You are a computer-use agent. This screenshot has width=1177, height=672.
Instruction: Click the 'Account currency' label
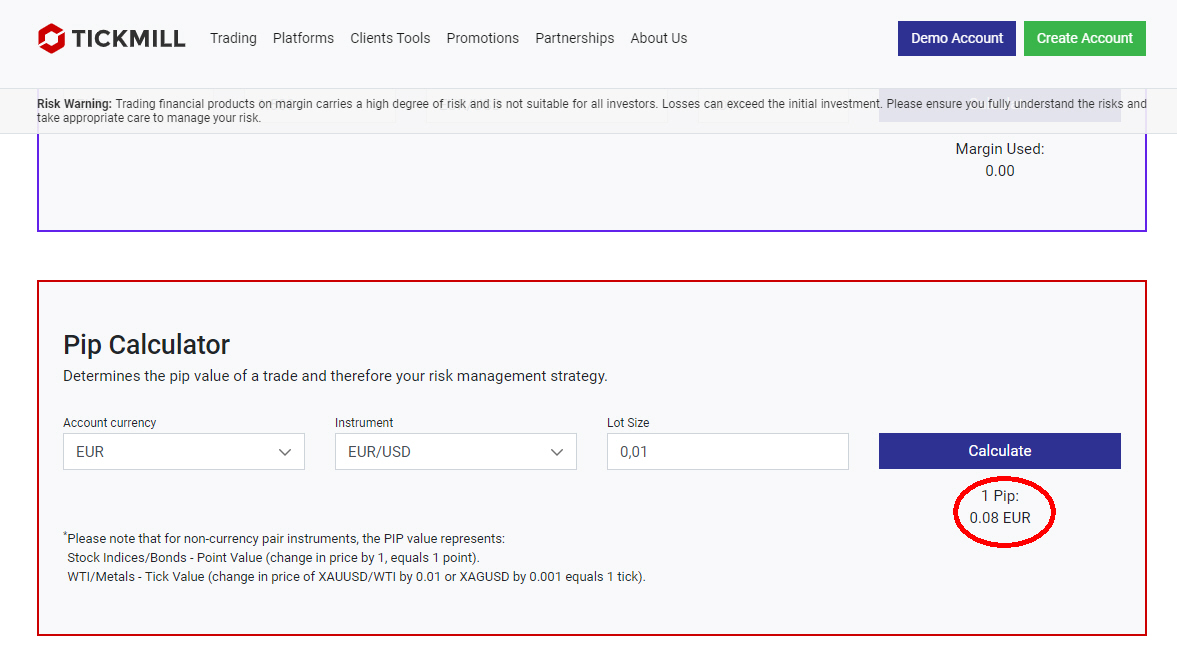pyautogui.click(x=110, y=423)
